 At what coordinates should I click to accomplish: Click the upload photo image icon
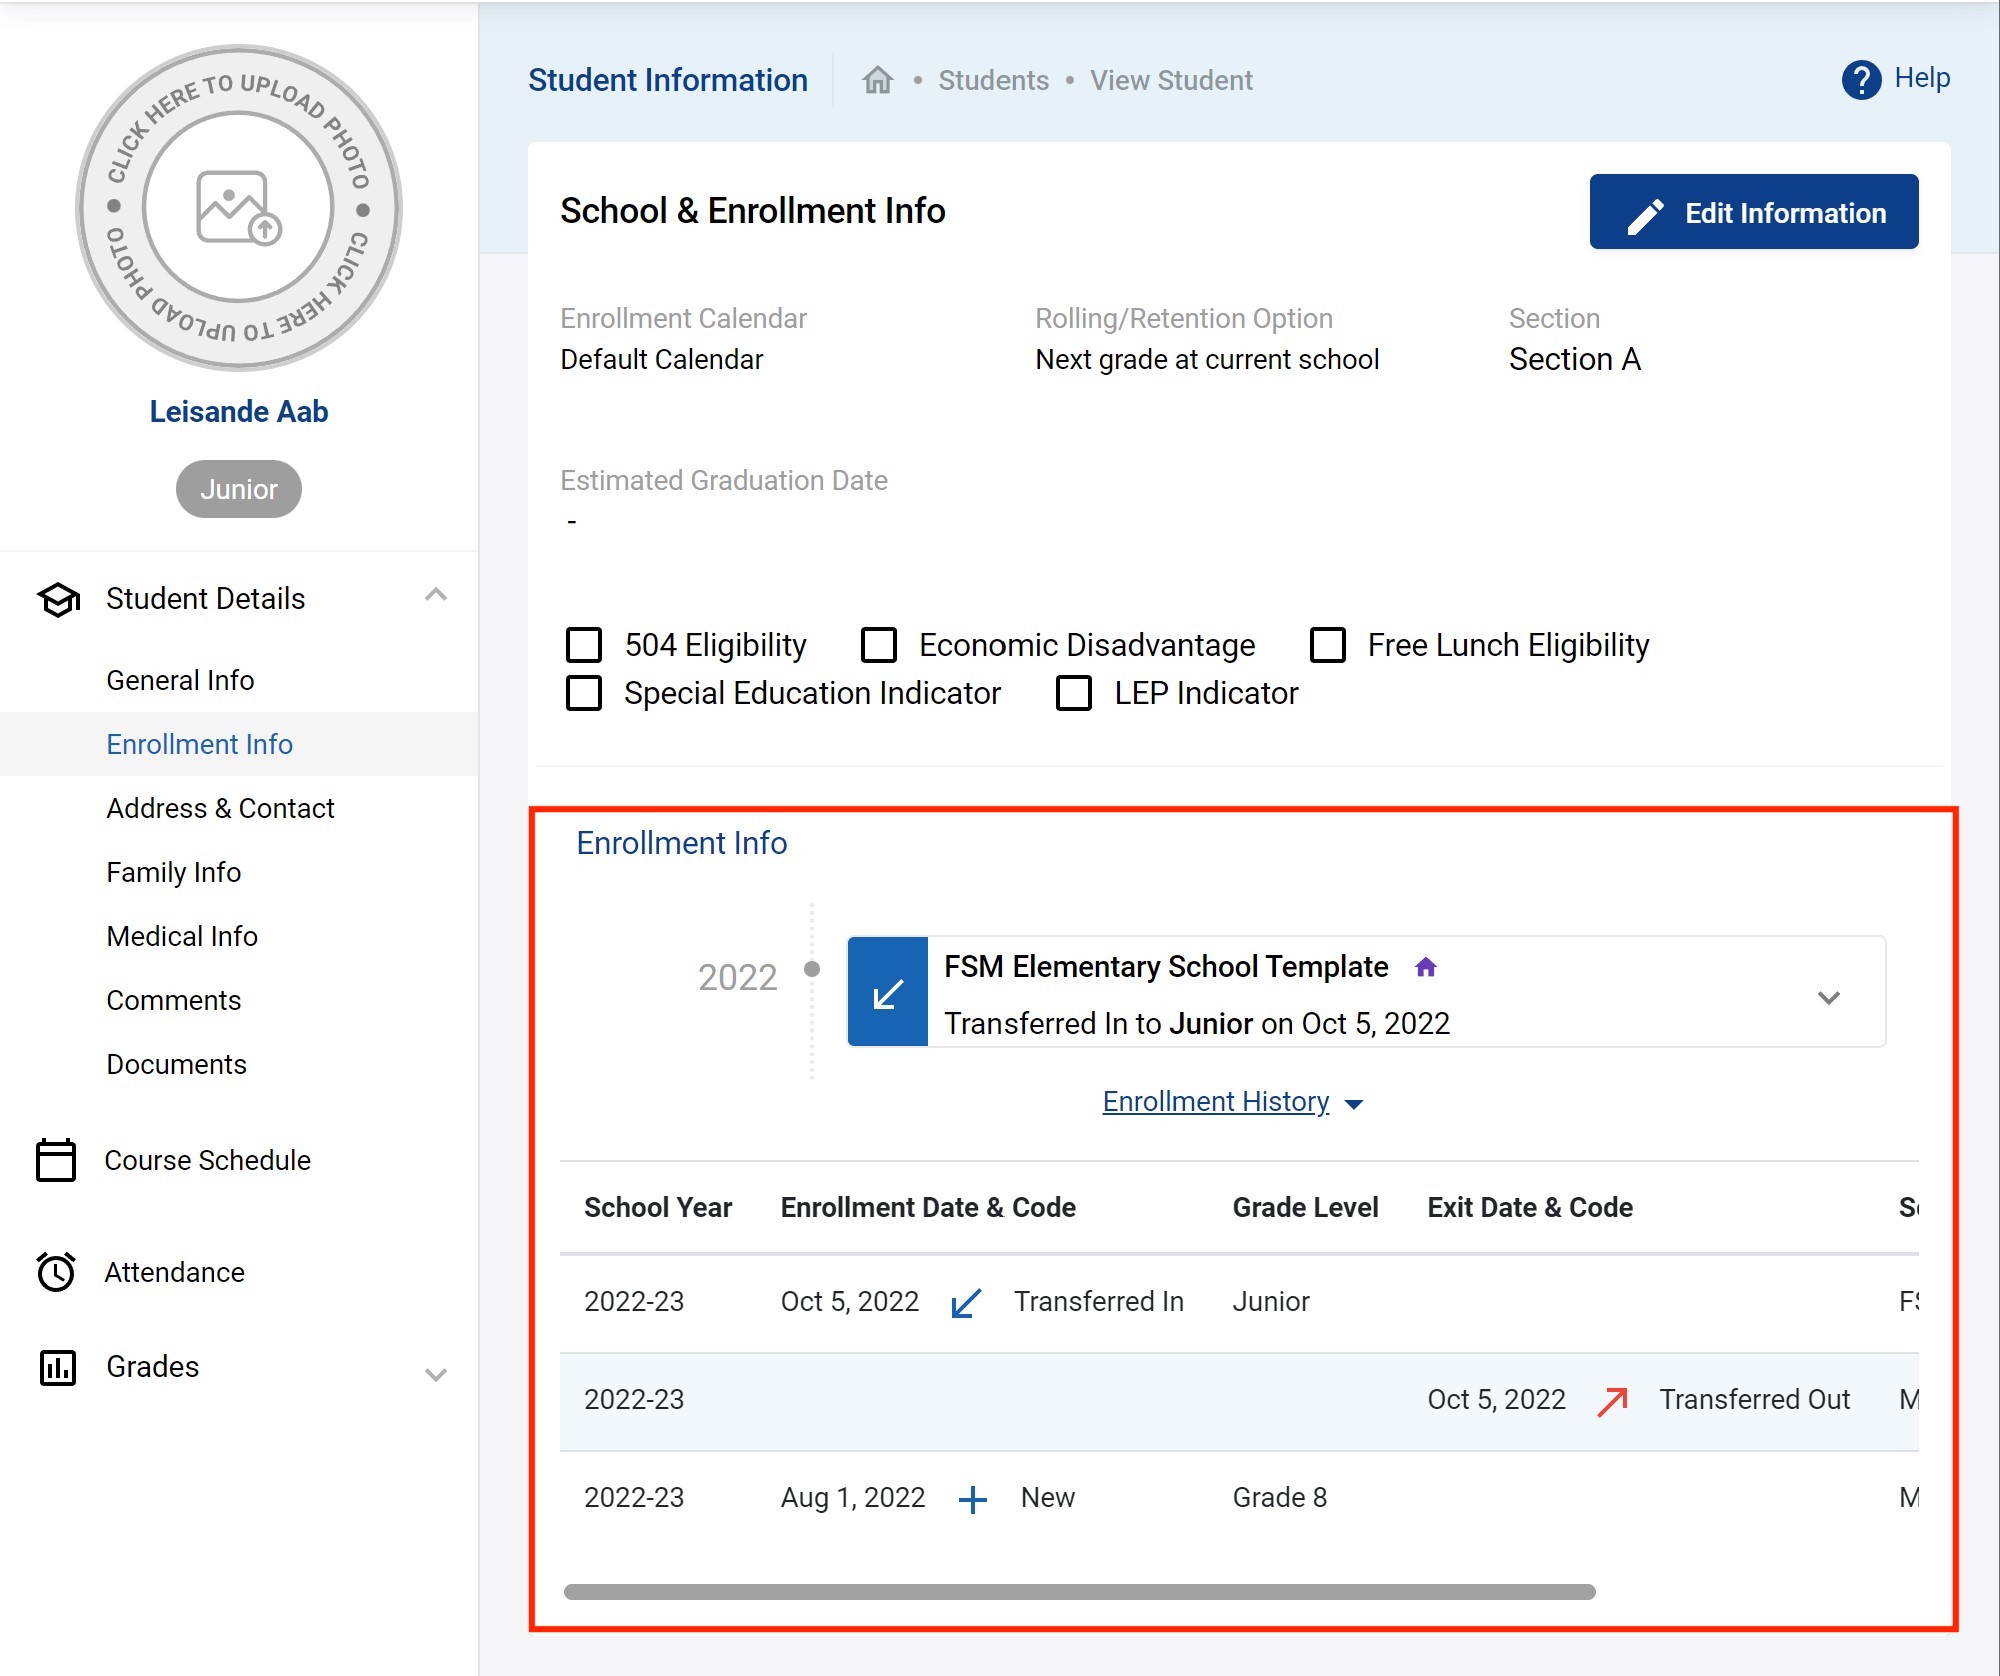(x=238, y=207)
